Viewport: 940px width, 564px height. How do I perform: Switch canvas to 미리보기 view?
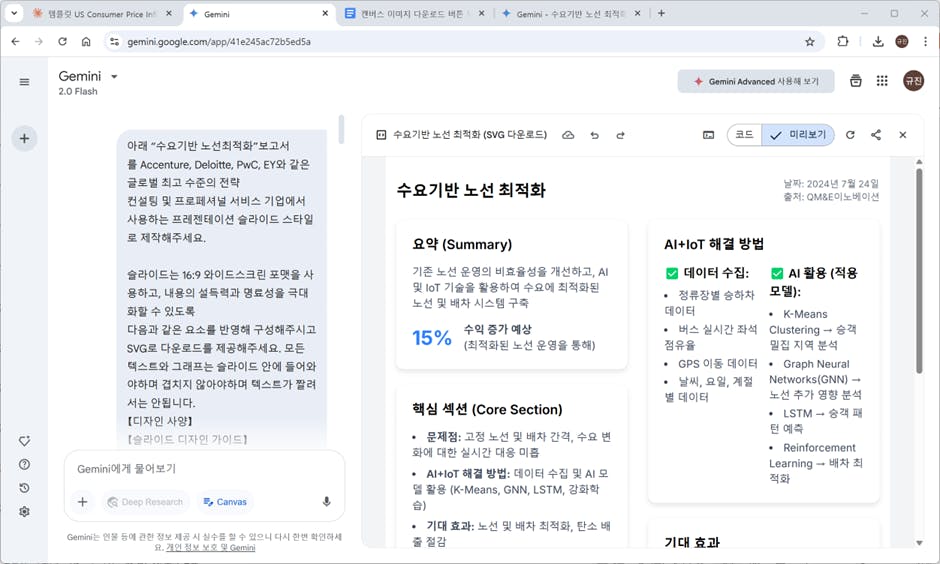coord(798,135)
